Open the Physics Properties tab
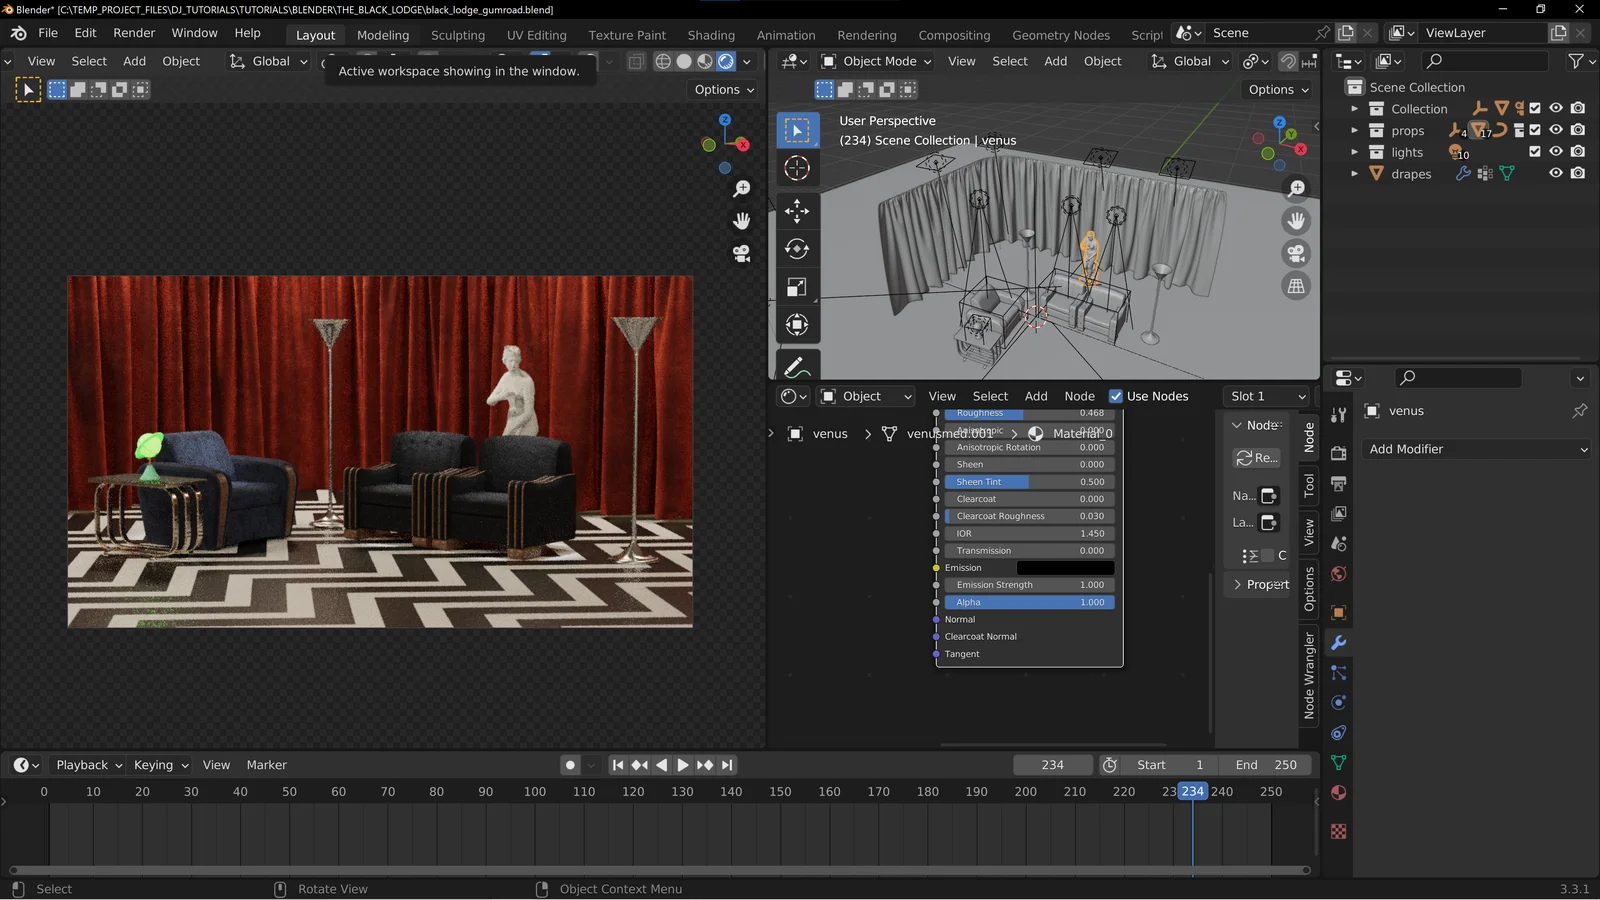1600x900 pixels. [1339, 702]
